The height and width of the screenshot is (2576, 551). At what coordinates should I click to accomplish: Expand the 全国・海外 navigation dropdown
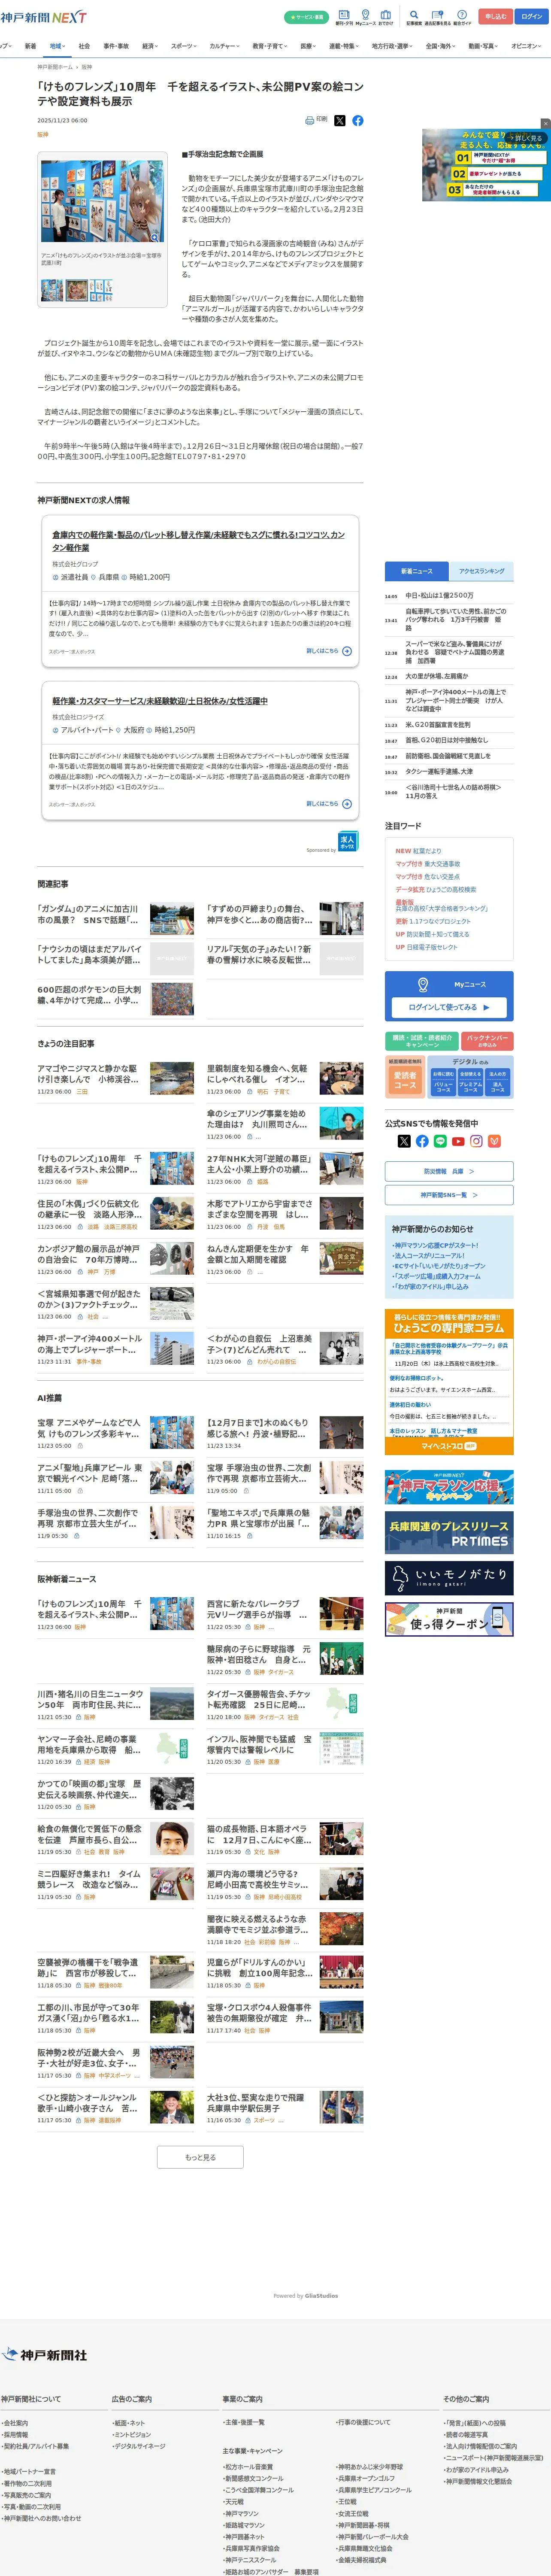pyautogui.click(x=440, y=46)
